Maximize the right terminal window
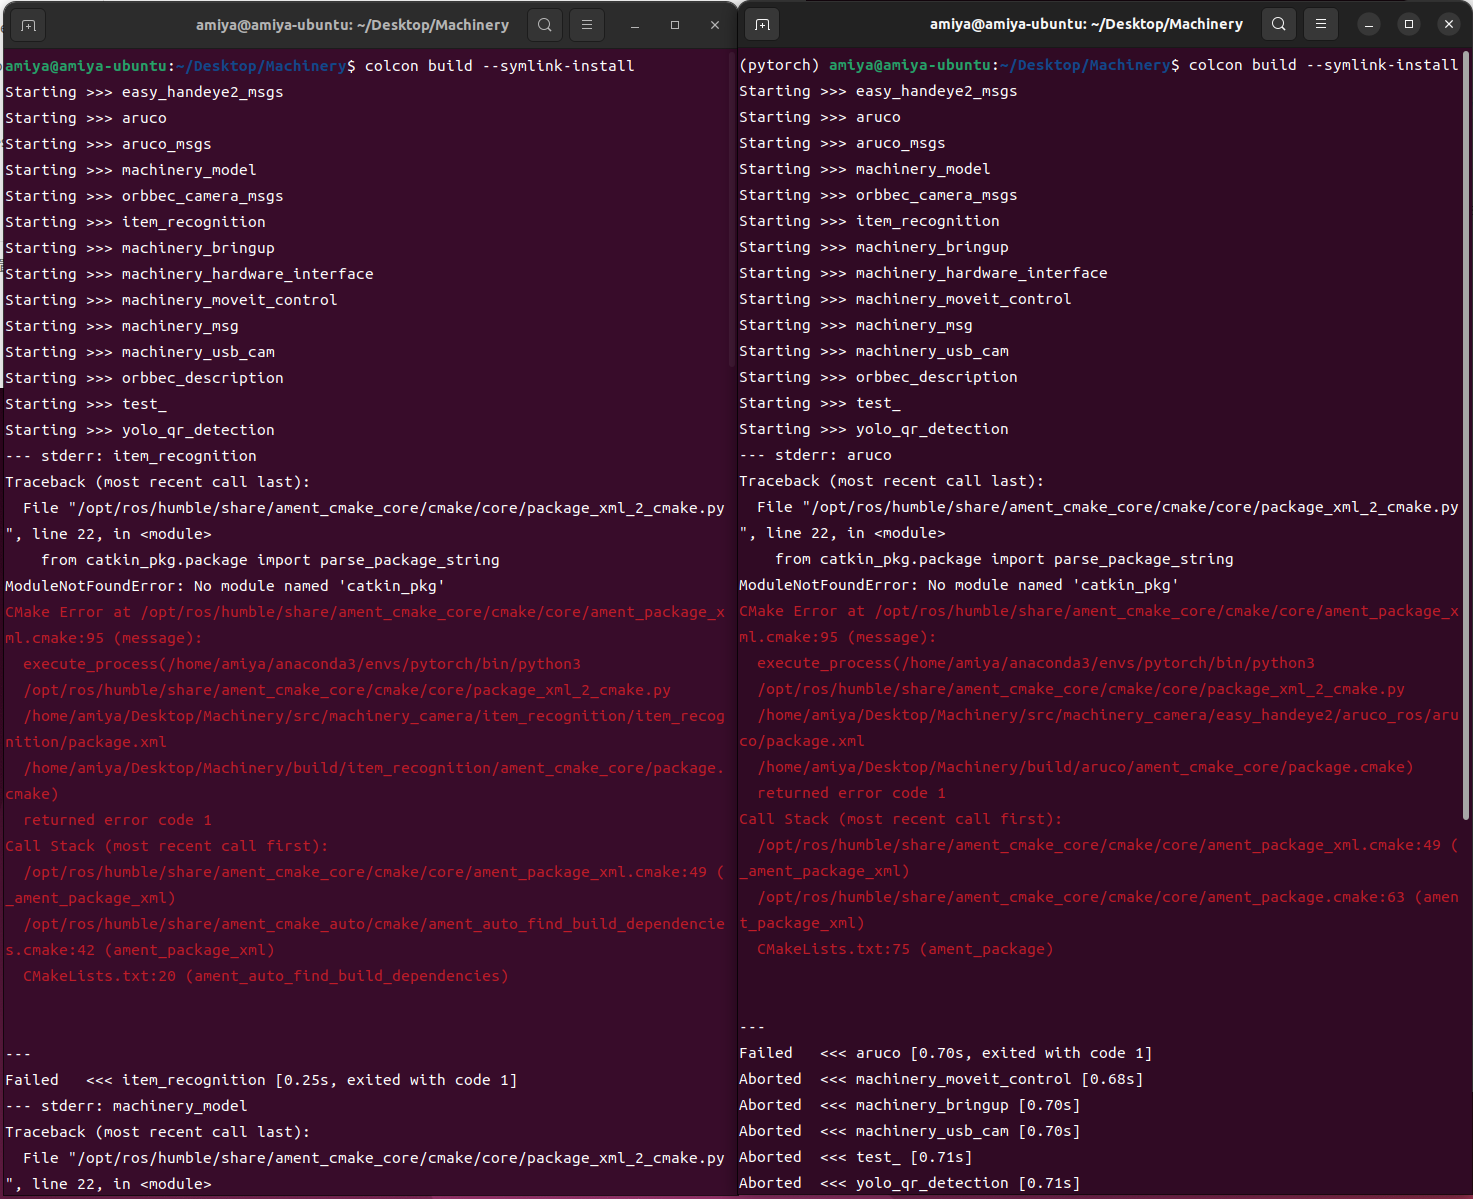The image size is (1473, 1199). (x=1408, y=23)
